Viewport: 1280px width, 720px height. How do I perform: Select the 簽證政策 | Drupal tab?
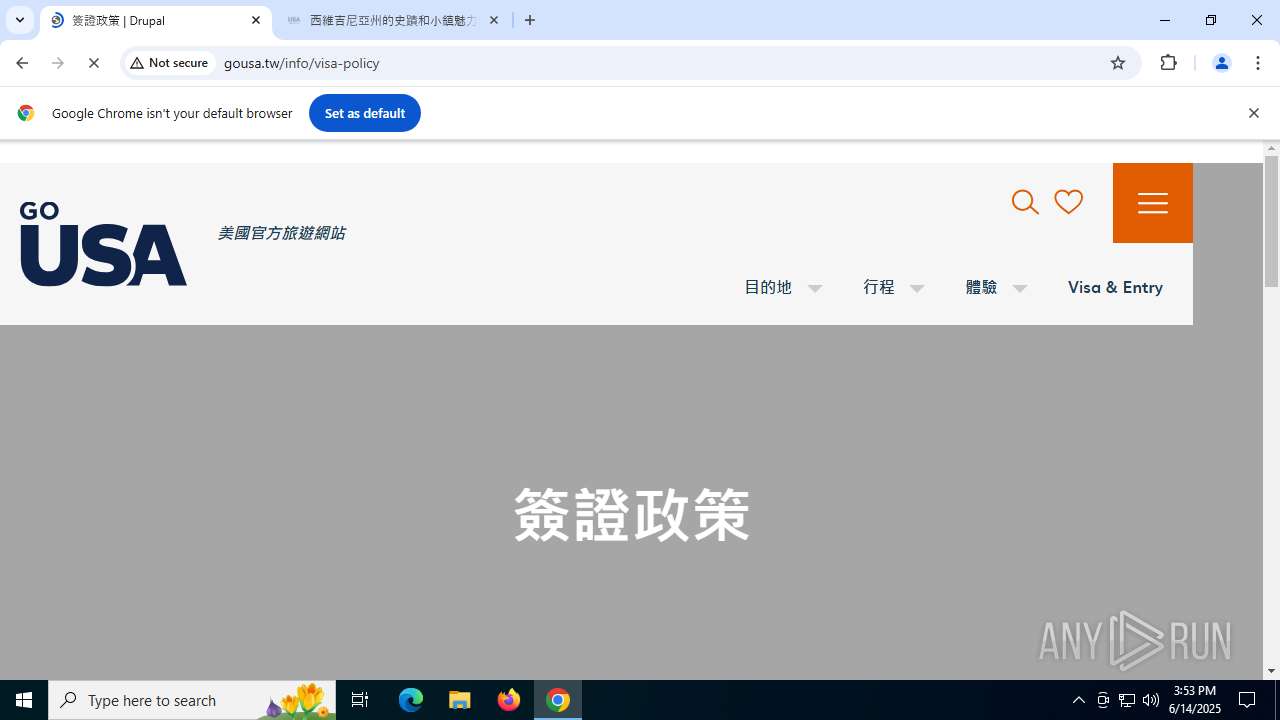click(155, 20)
